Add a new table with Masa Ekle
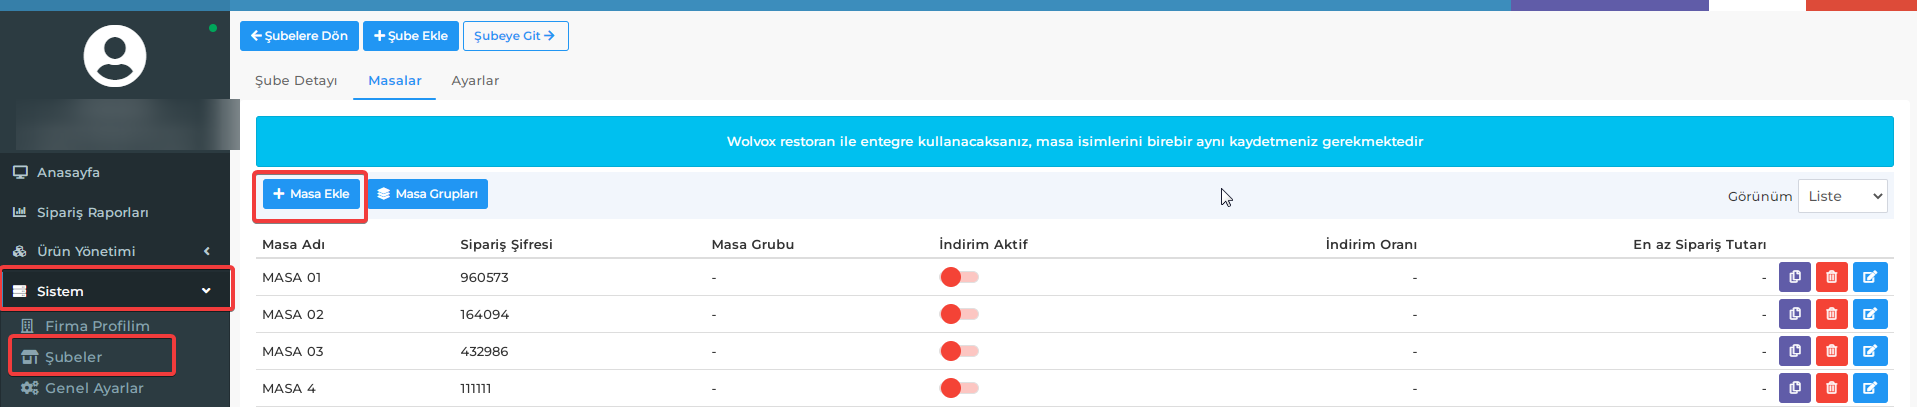 click(x=311, y=194)
